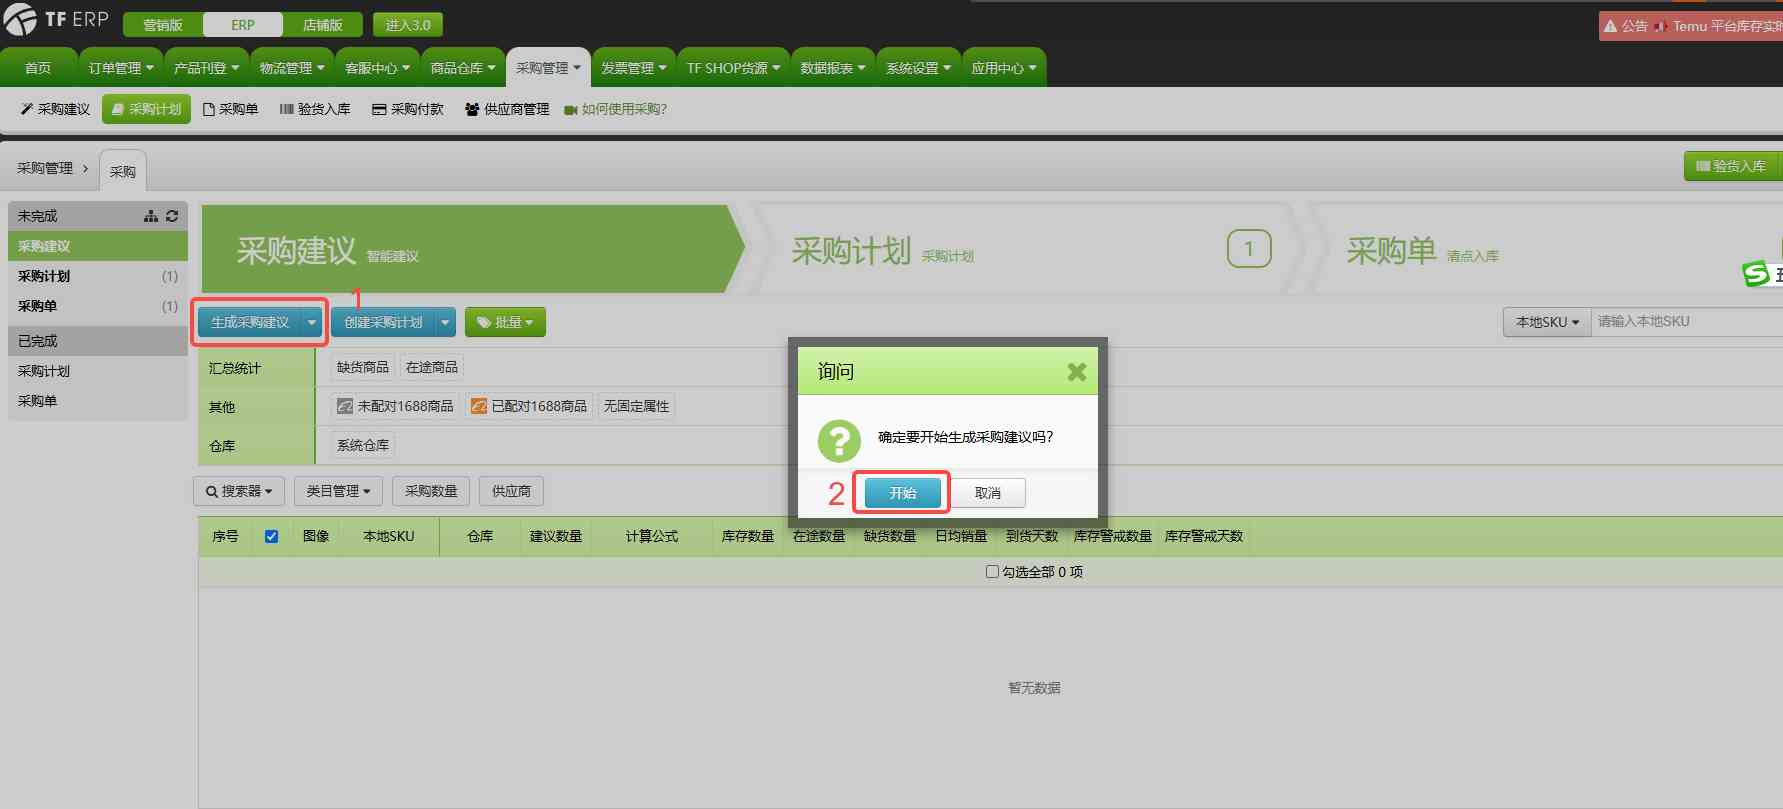The width and height of the screenshot is (1783, 809).
Task: Select the 系统仓库 warehouse filter
Action: [363, 445]
